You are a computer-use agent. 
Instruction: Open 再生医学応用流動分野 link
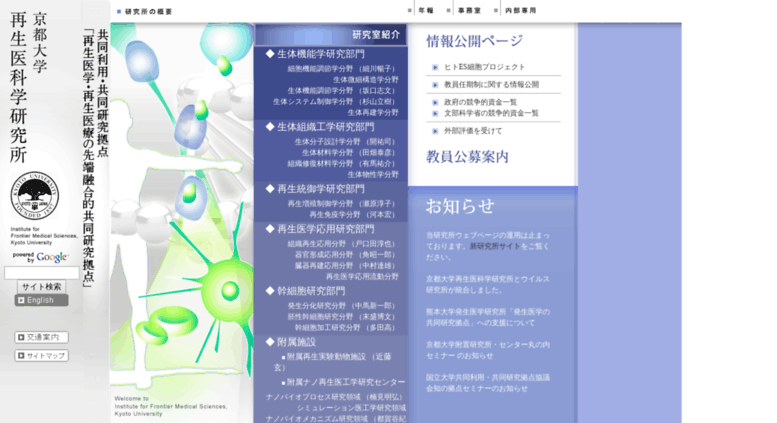[362, 276]
